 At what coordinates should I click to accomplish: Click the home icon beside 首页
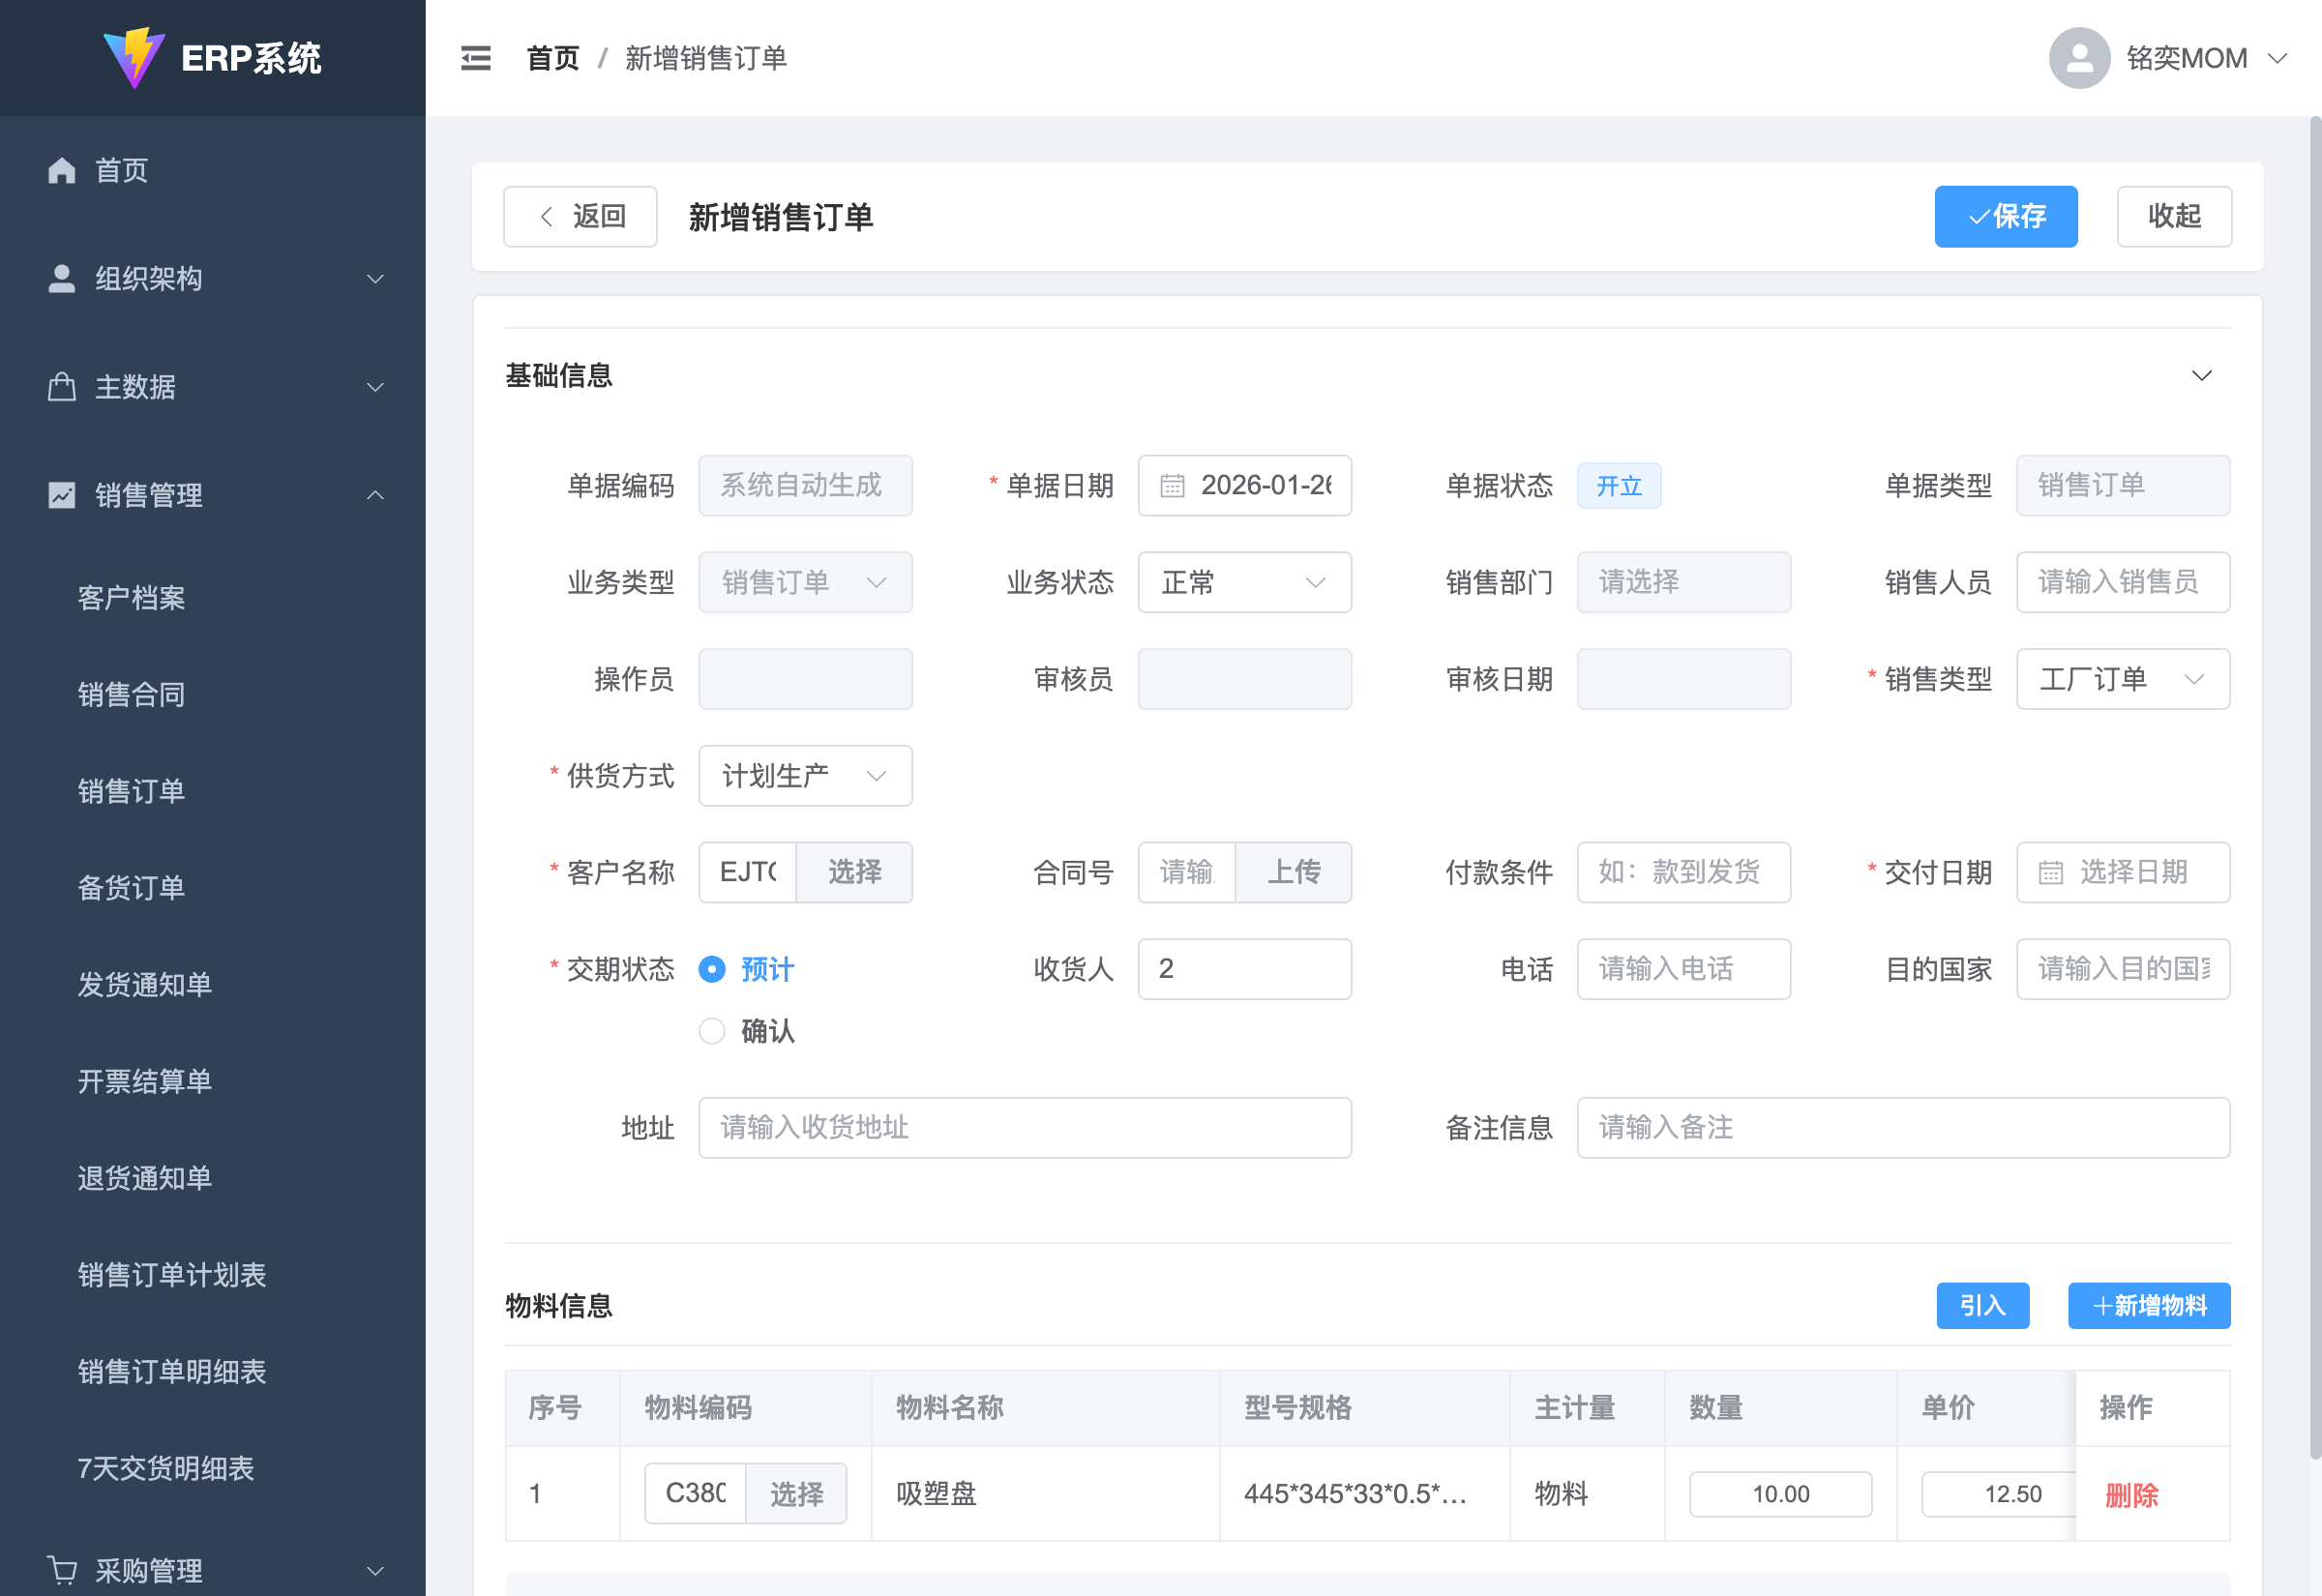[62, 171]
